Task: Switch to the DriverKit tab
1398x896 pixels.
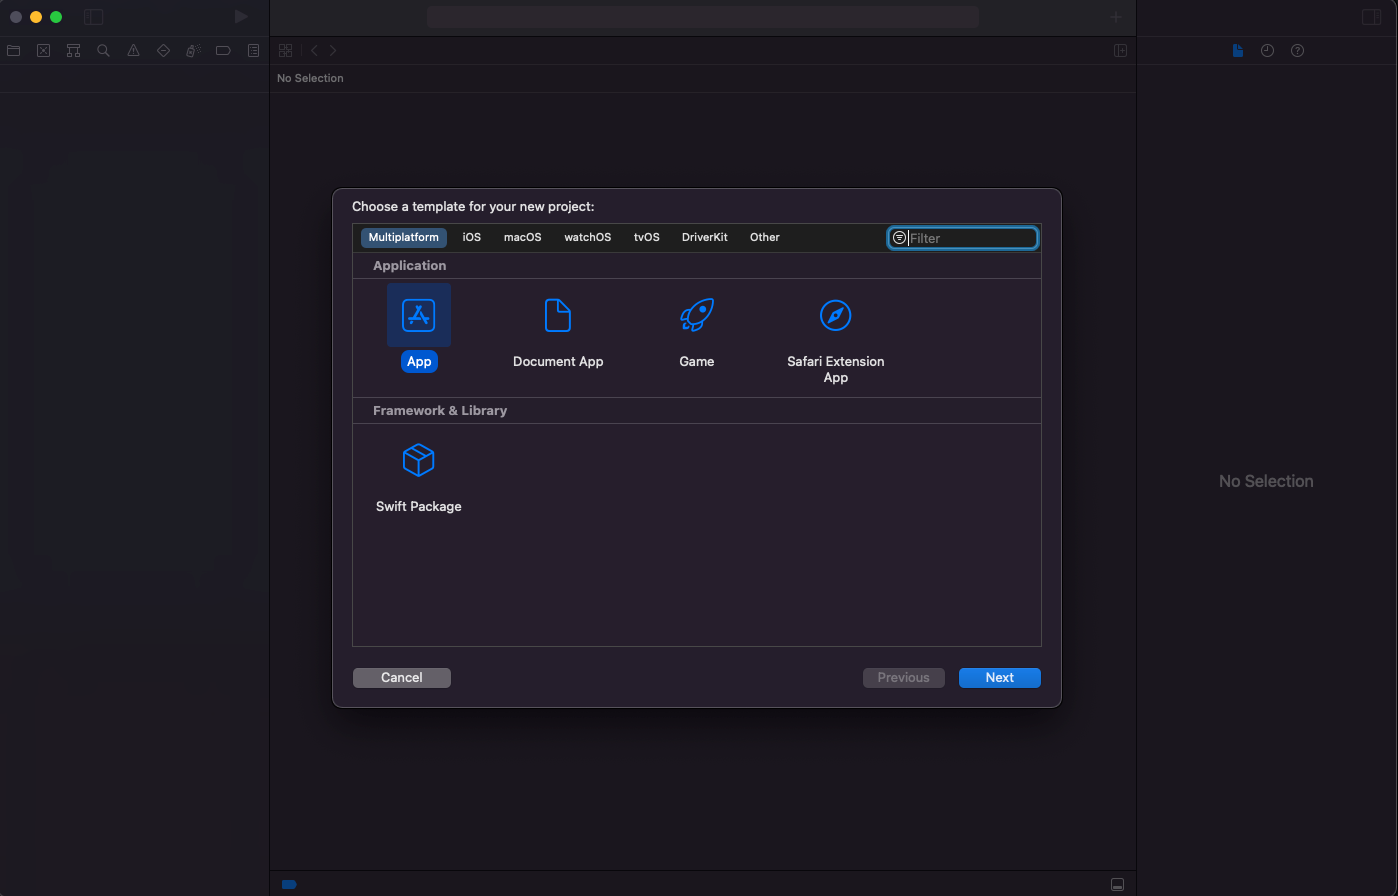Action: coord(705,237)
